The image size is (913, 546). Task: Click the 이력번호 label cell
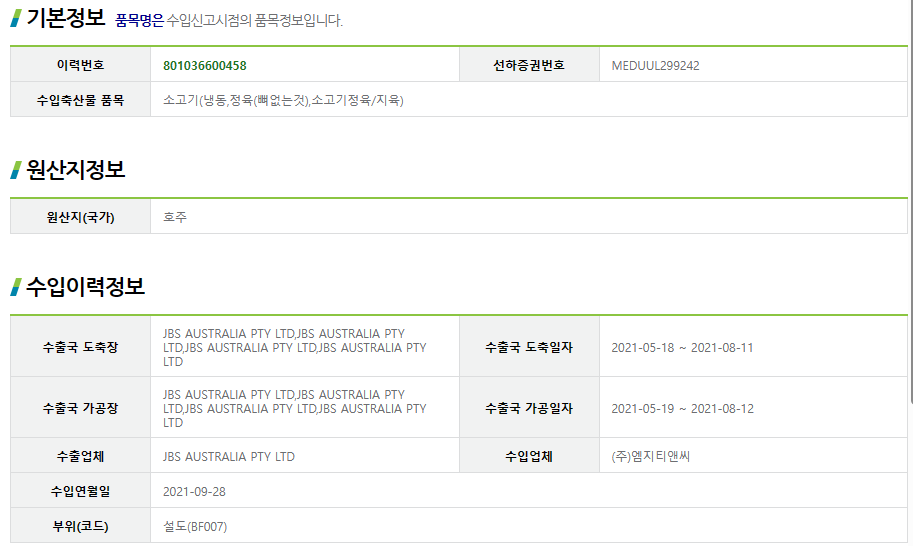pos(80,65)
